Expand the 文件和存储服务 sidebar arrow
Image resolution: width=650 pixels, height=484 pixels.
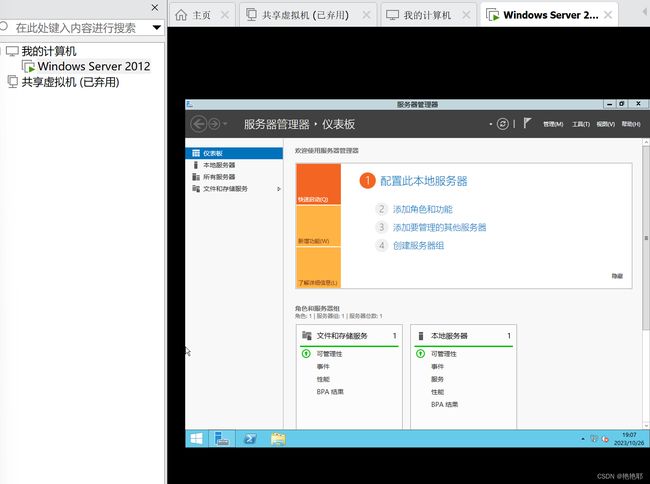[x=279, y=189]
